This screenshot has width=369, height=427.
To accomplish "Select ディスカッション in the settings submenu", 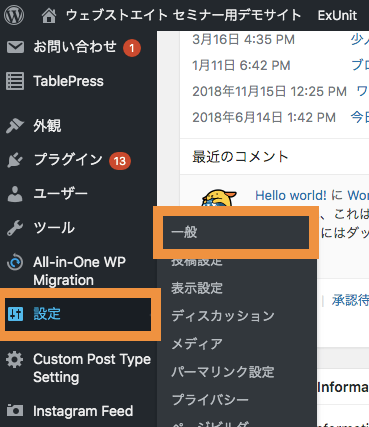I will [223, 316].
